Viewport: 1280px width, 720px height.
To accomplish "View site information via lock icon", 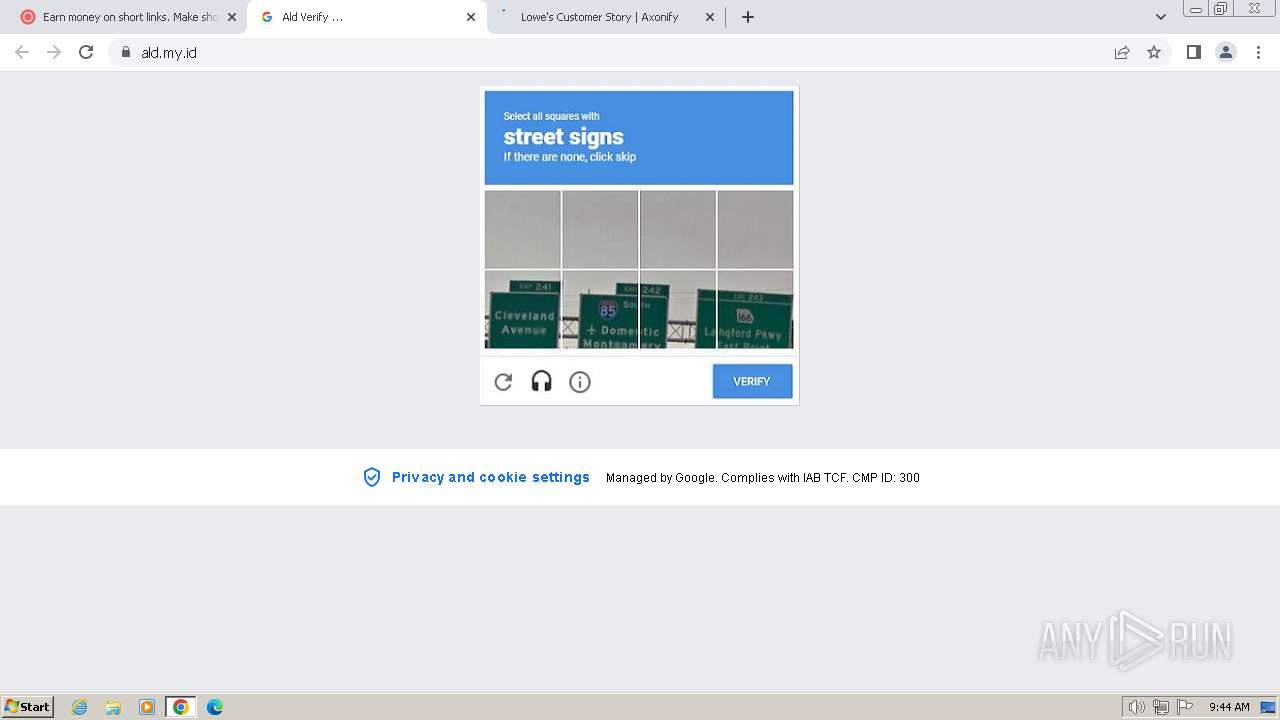I will [125, 52].
